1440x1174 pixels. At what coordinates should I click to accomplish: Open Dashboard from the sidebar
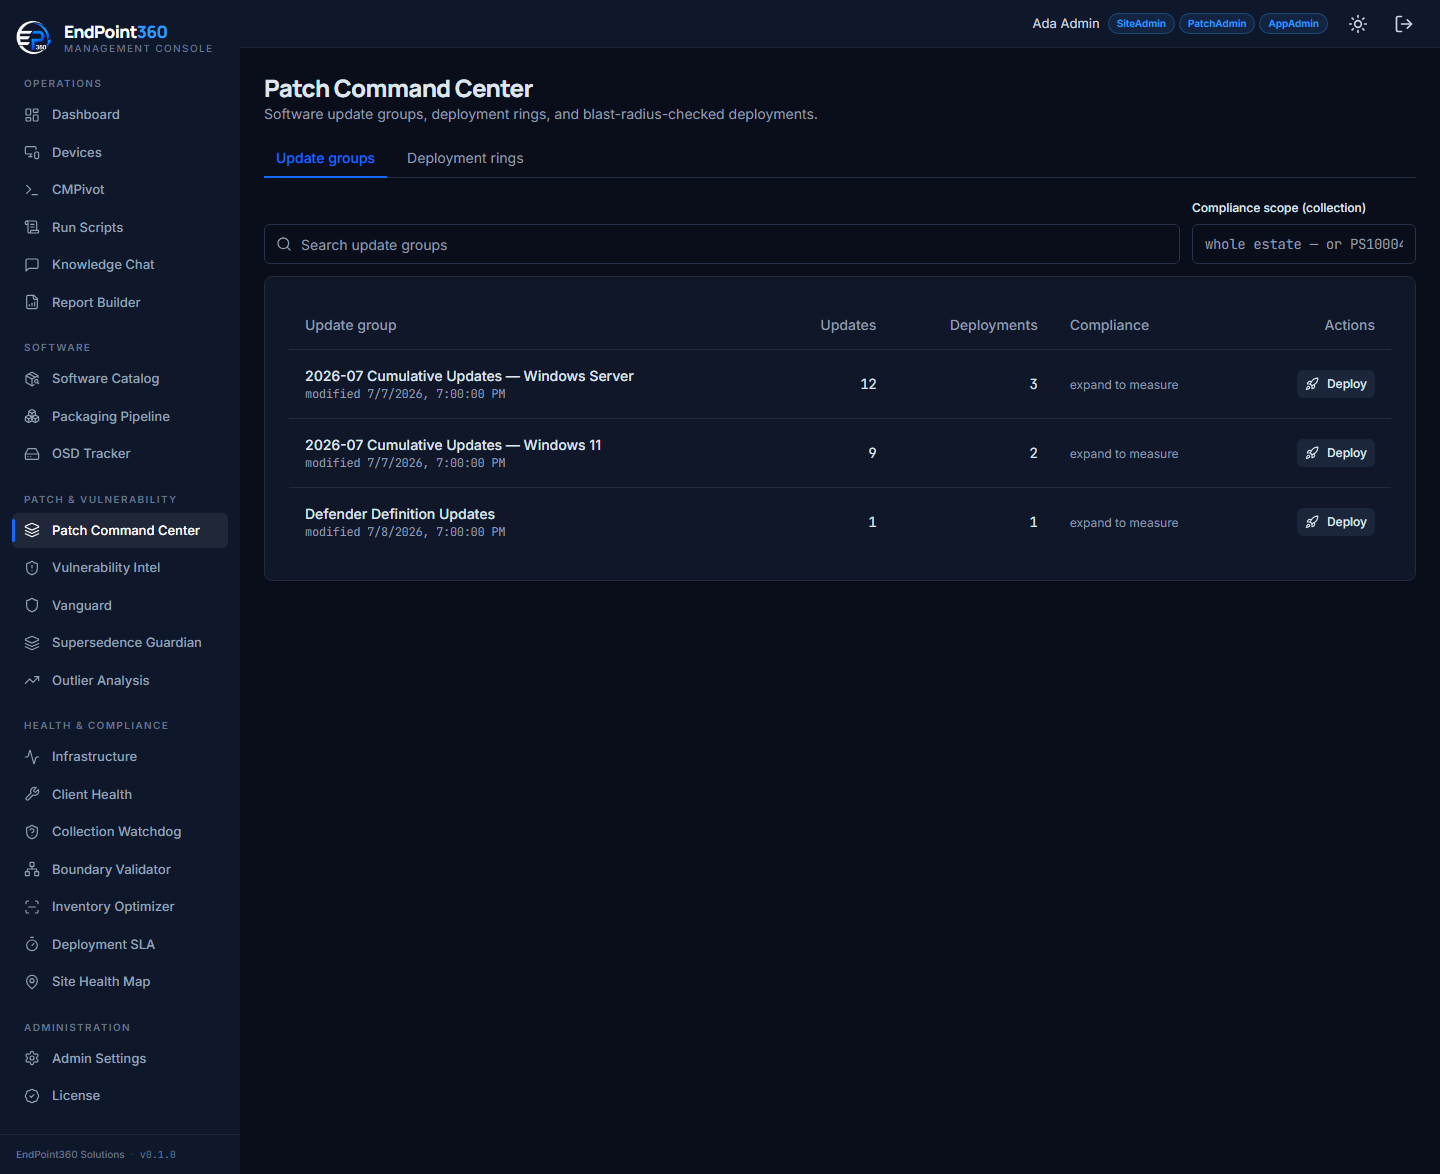120,115
